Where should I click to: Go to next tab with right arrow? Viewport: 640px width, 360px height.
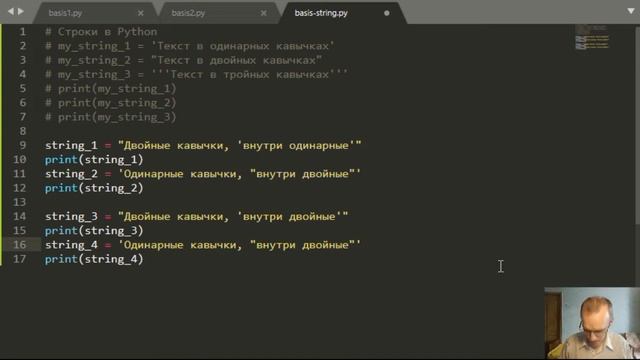click(x=20, y=11)
